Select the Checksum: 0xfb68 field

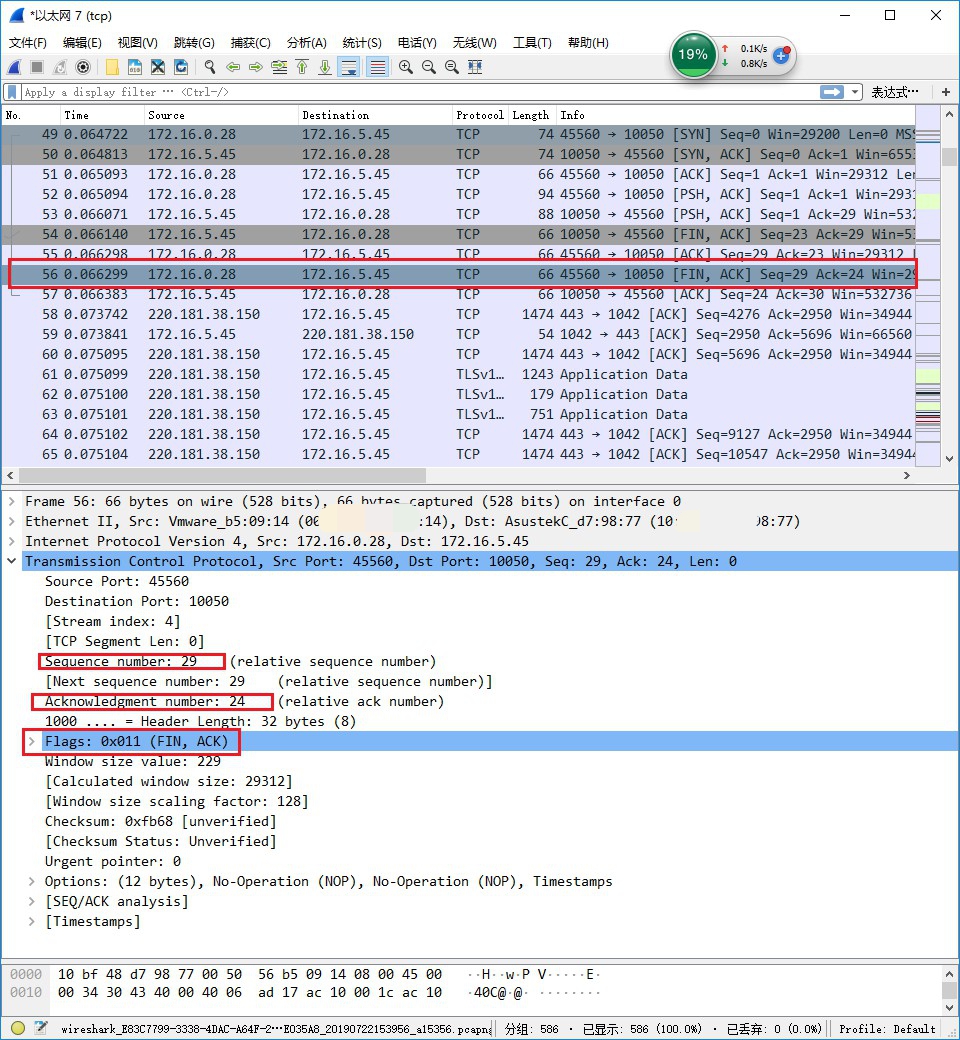[x=161, y=821]
